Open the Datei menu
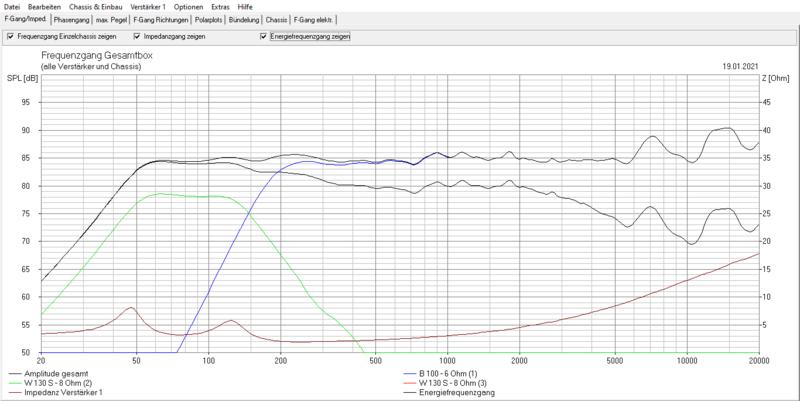This screenshot has width=800, height=401. (x=11, y=7)
